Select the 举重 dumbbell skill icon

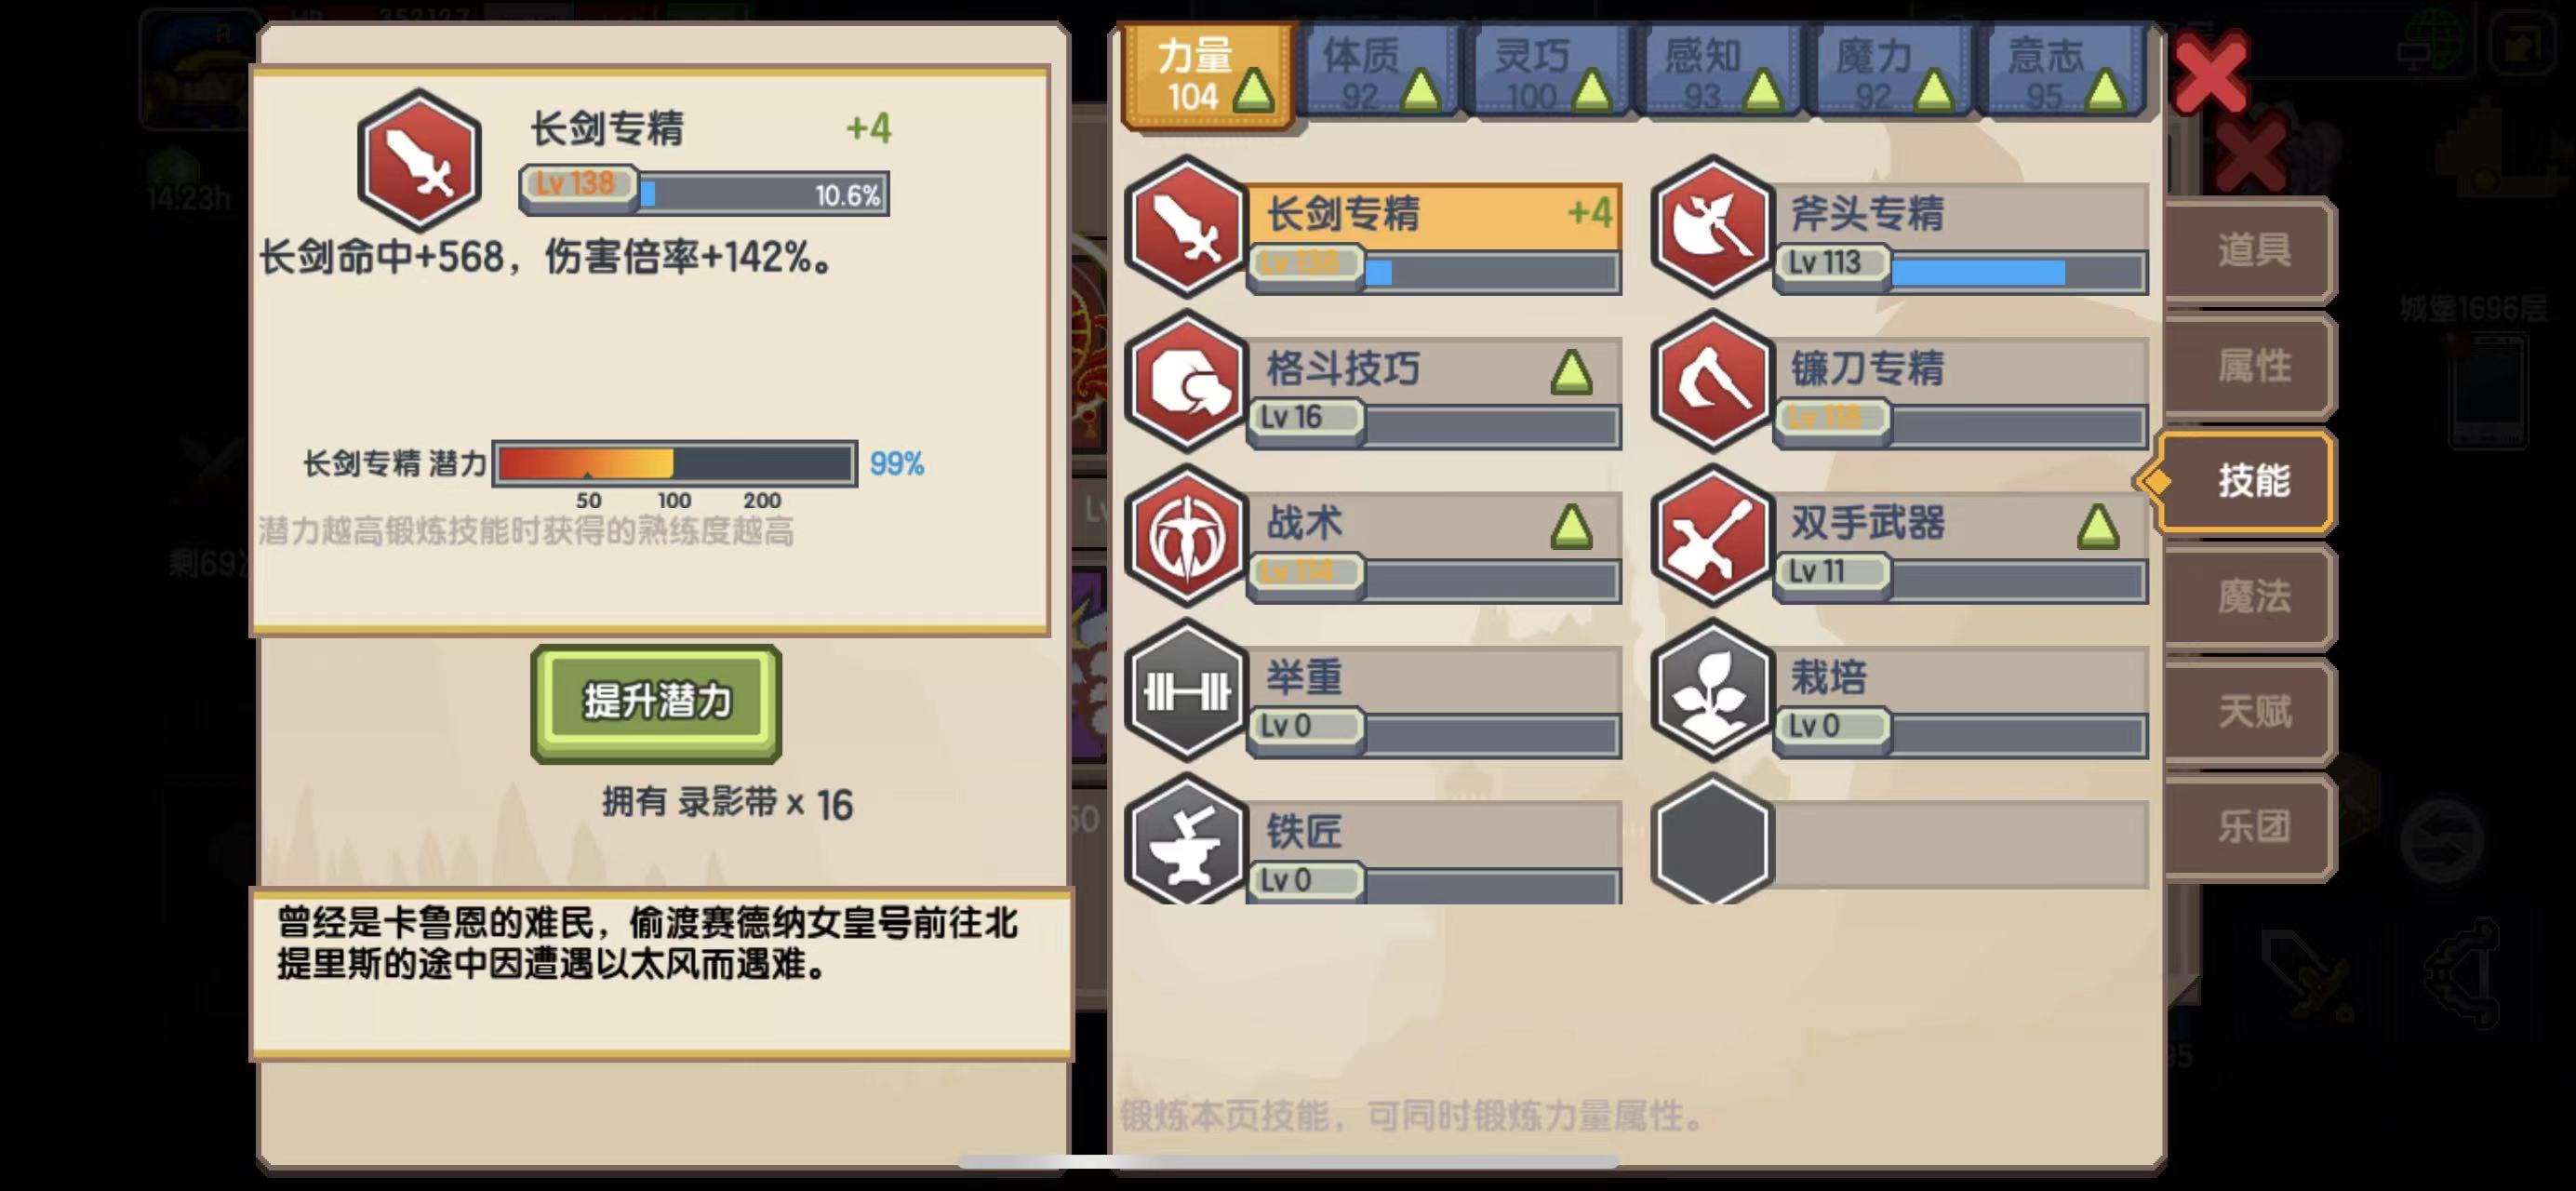click(1186, 690)
